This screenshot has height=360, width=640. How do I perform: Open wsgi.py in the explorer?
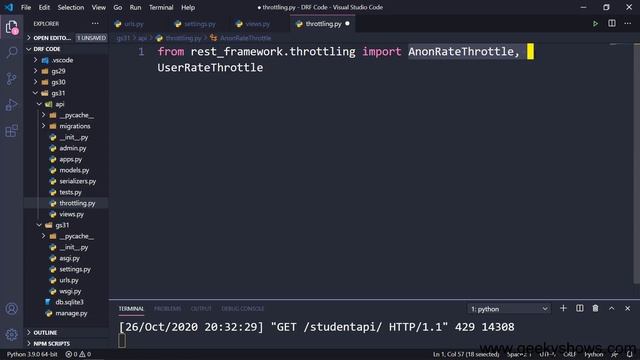(70, 291)
